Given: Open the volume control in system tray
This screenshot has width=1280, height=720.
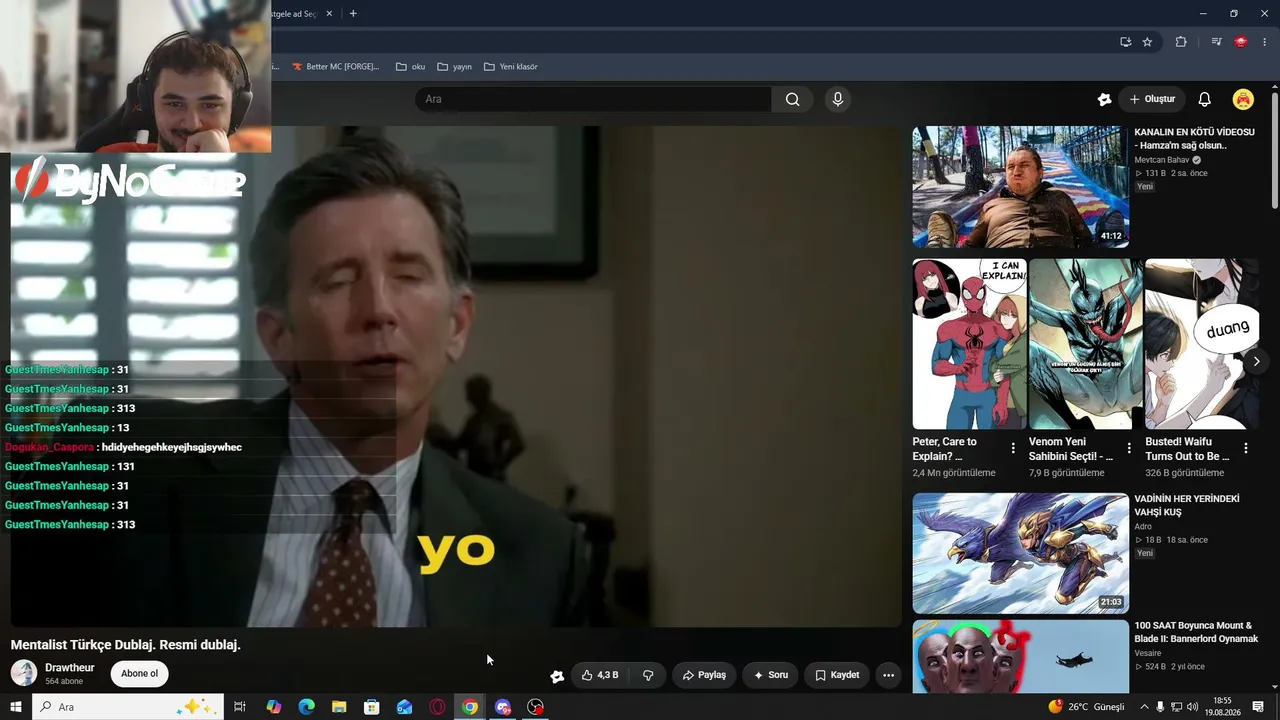Looking at the screenshot, I should 1192,707.
